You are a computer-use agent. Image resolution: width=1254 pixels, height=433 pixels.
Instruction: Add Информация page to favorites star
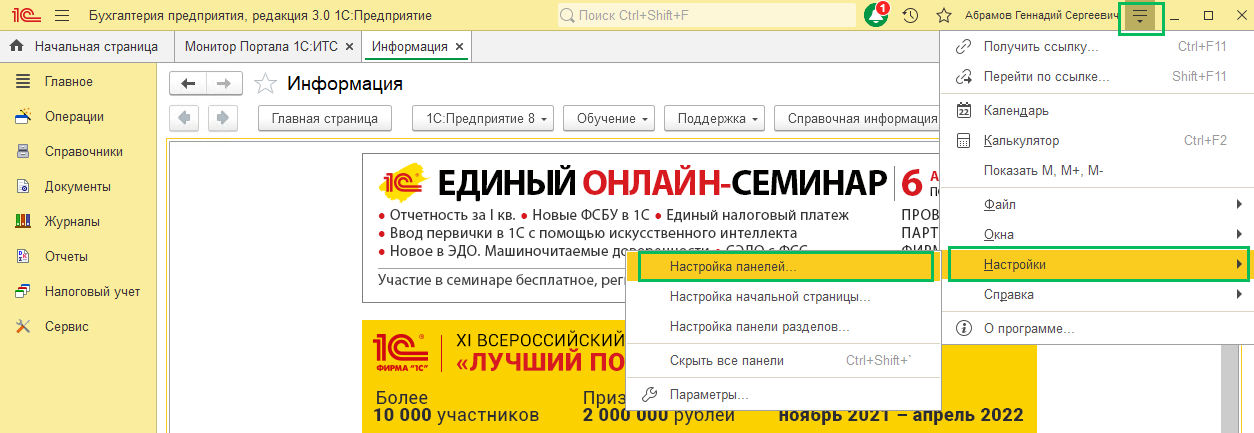(265, 83)
